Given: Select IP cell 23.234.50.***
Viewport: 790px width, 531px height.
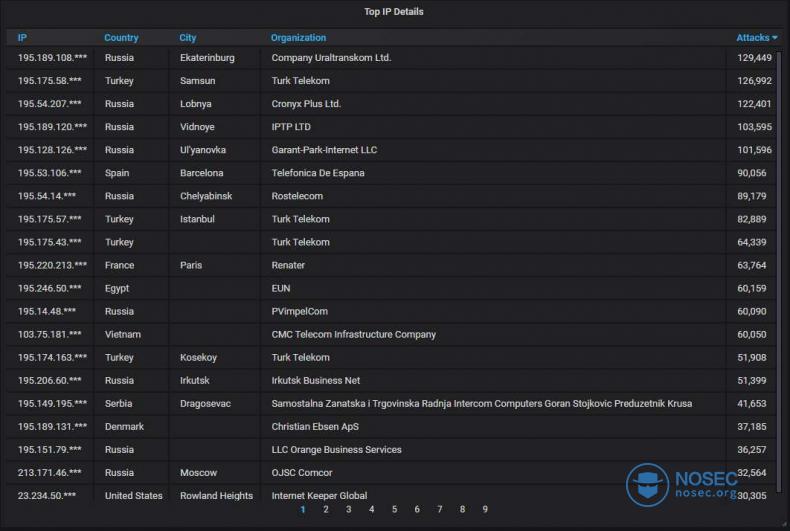Looking at the screenshot, I should click(x=47, y=496).
